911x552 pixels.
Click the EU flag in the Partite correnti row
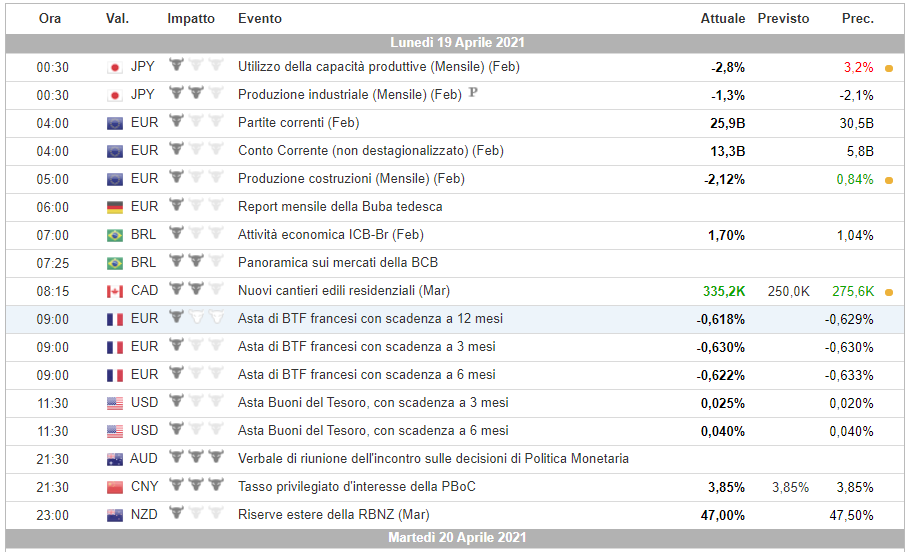coord(114,123)
